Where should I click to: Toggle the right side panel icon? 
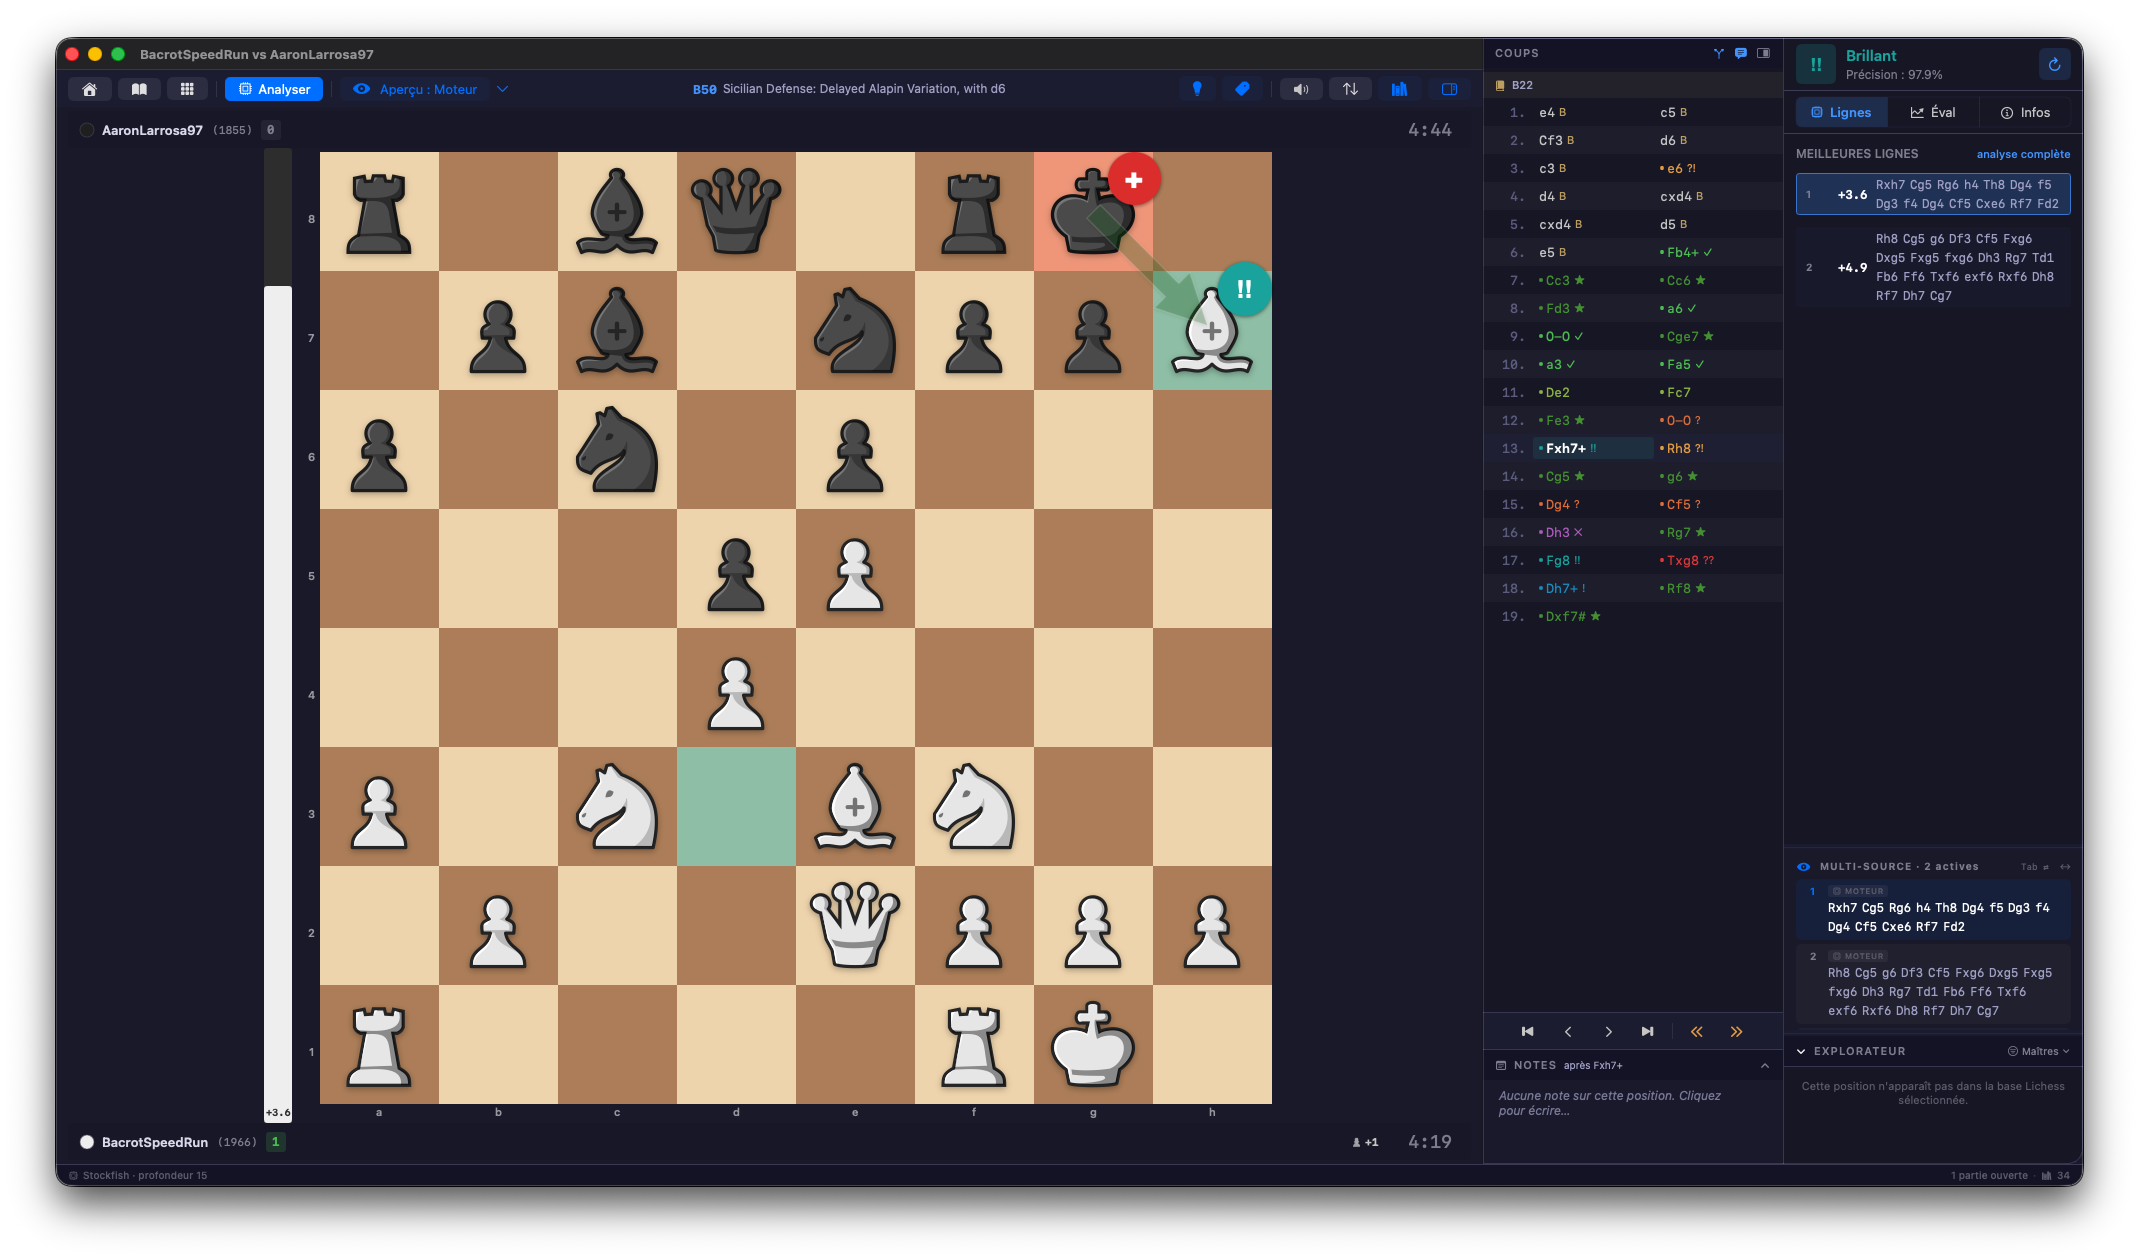pyautogui.click(x=1449, y=89)
